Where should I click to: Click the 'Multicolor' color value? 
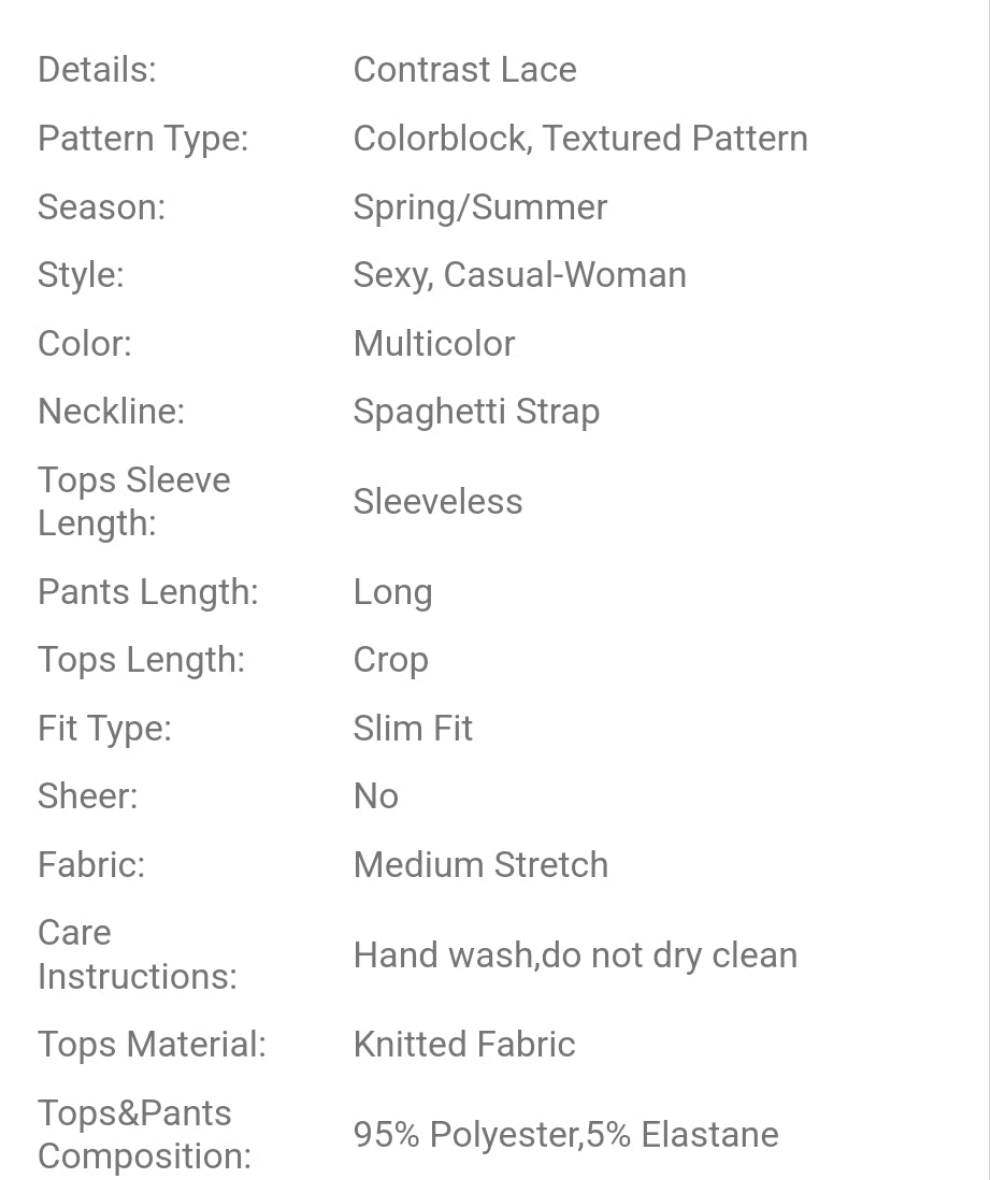point(434,344)
